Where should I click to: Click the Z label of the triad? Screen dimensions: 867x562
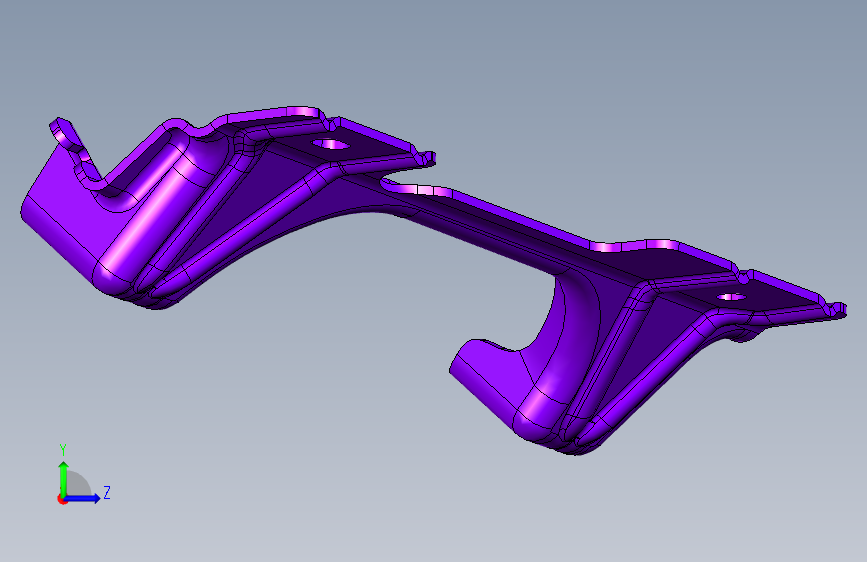pyautogui.click(x=107, y=492)
